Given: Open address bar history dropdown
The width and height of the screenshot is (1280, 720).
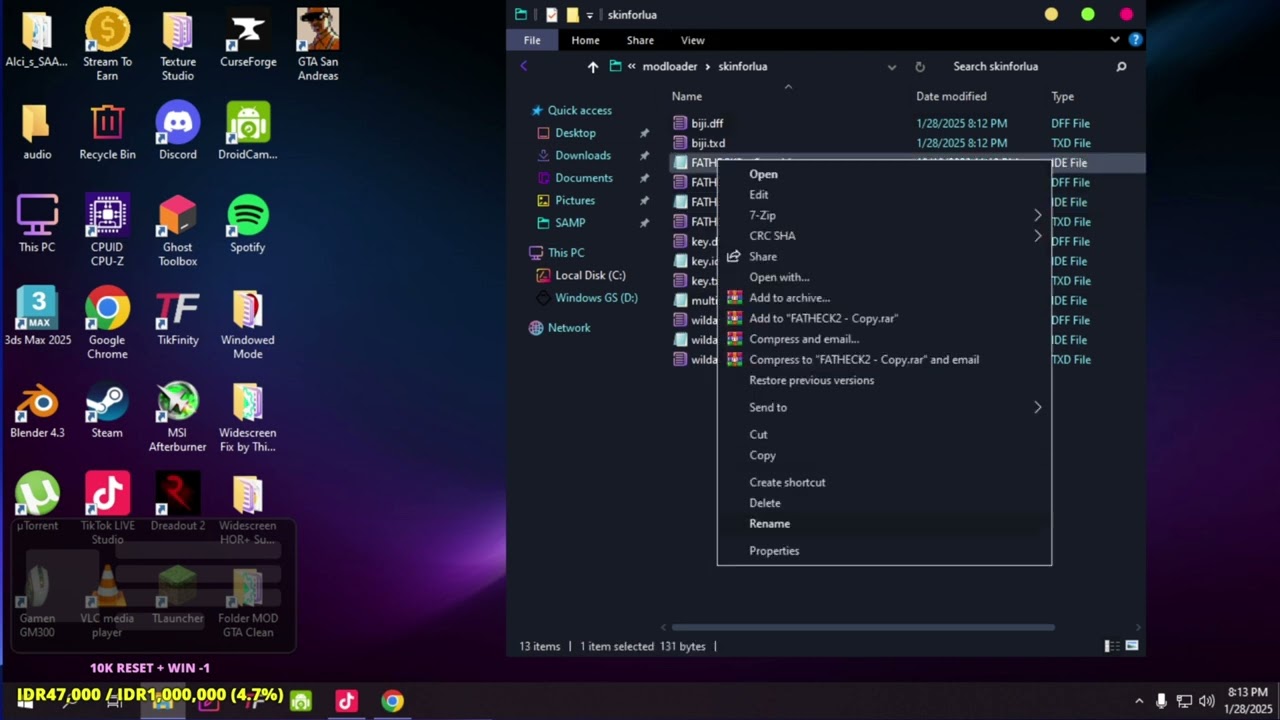Looking at the screenshot, I should click(891, 67).
